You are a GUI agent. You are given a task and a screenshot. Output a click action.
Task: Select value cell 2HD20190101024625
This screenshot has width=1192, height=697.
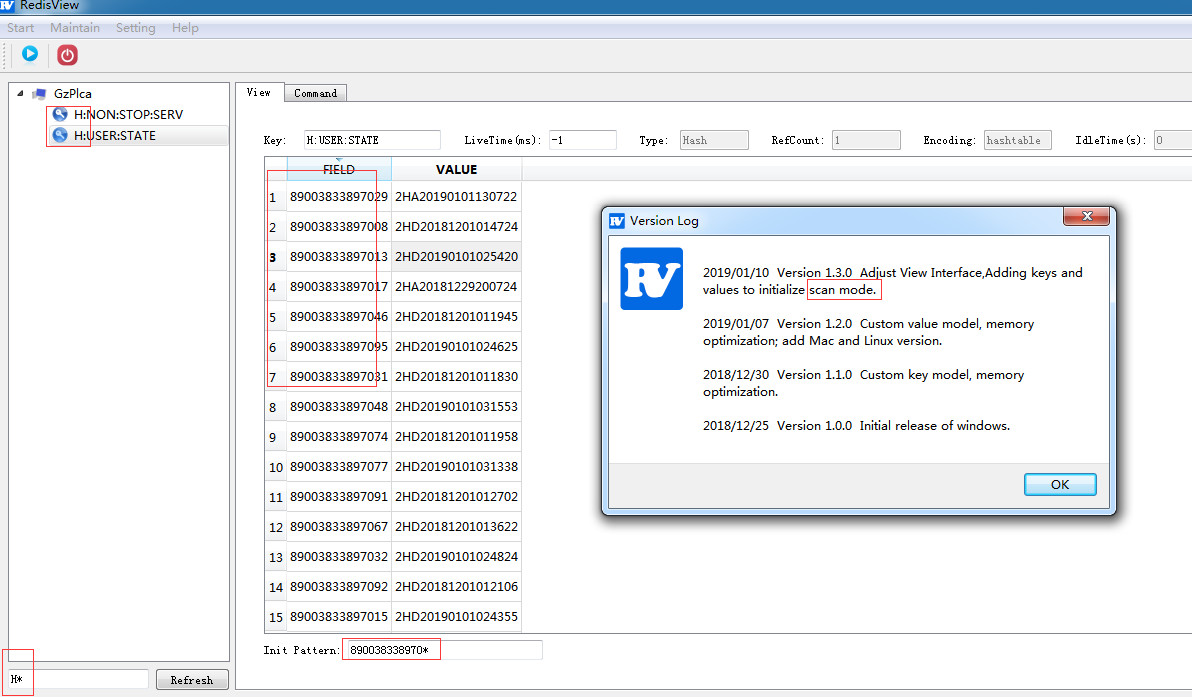click(456, 347)
